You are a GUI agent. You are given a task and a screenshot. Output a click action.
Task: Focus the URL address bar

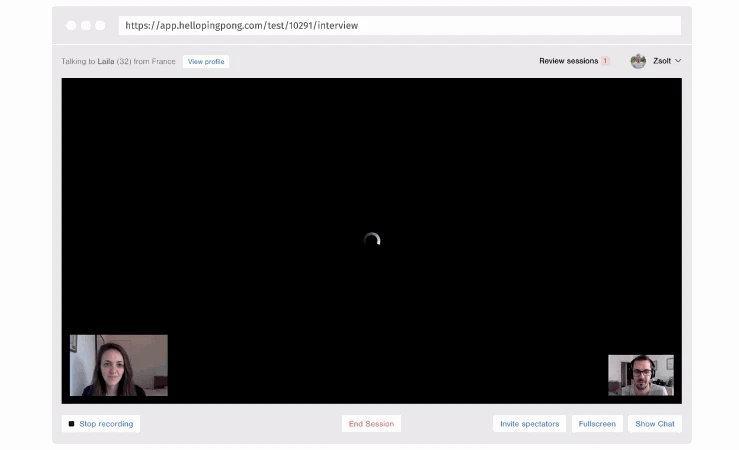click(x=400, y=25)
